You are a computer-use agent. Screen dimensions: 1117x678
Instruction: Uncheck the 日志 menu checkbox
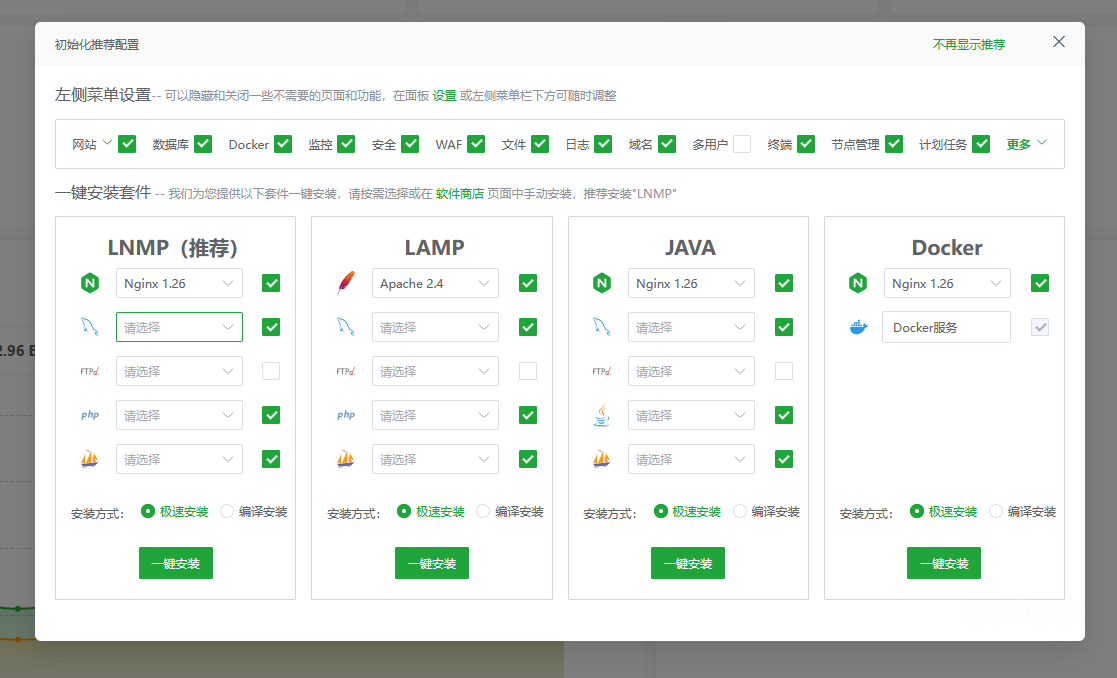[603, 144]
